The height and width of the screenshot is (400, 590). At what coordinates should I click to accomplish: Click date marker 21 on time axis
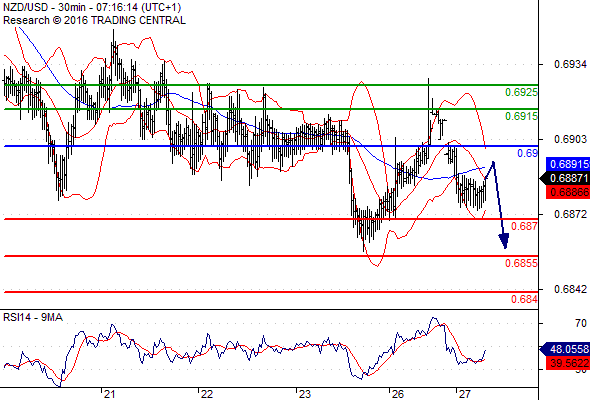point(109,394)
